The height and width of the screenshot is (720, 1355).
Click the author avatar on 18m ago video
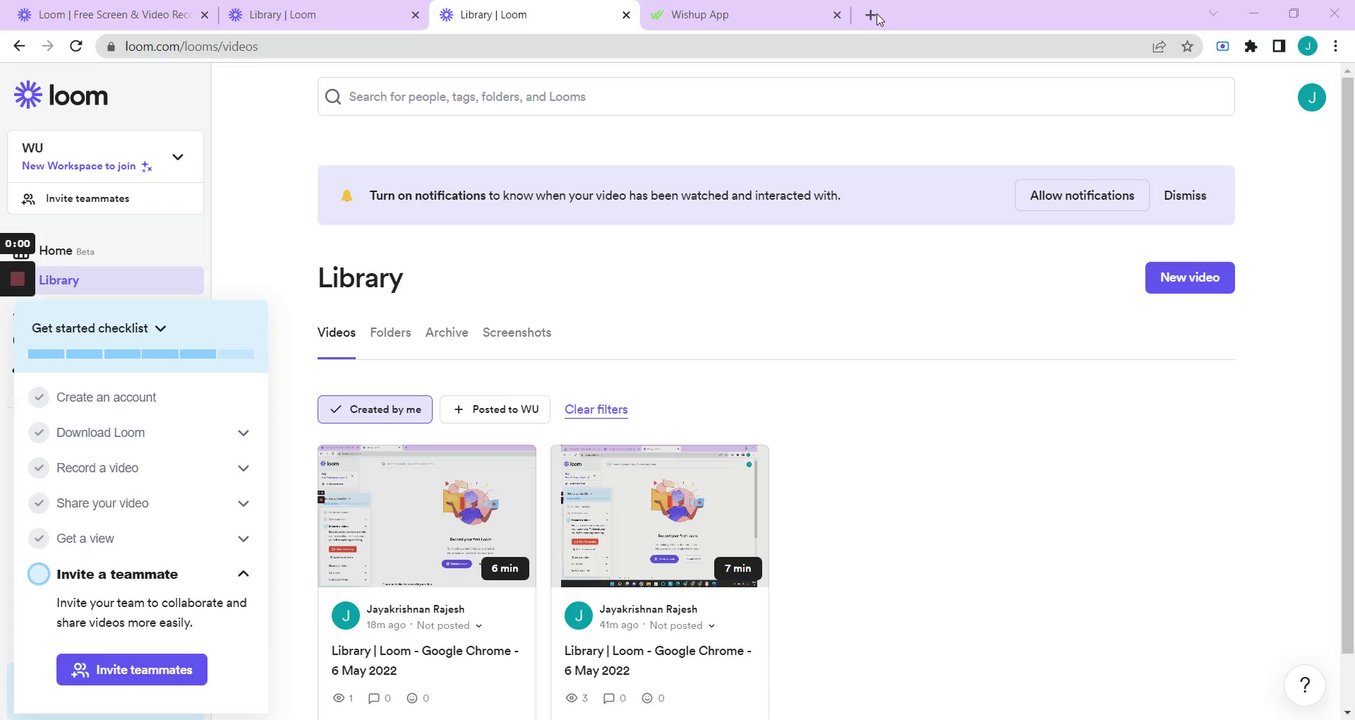[345, 616]
